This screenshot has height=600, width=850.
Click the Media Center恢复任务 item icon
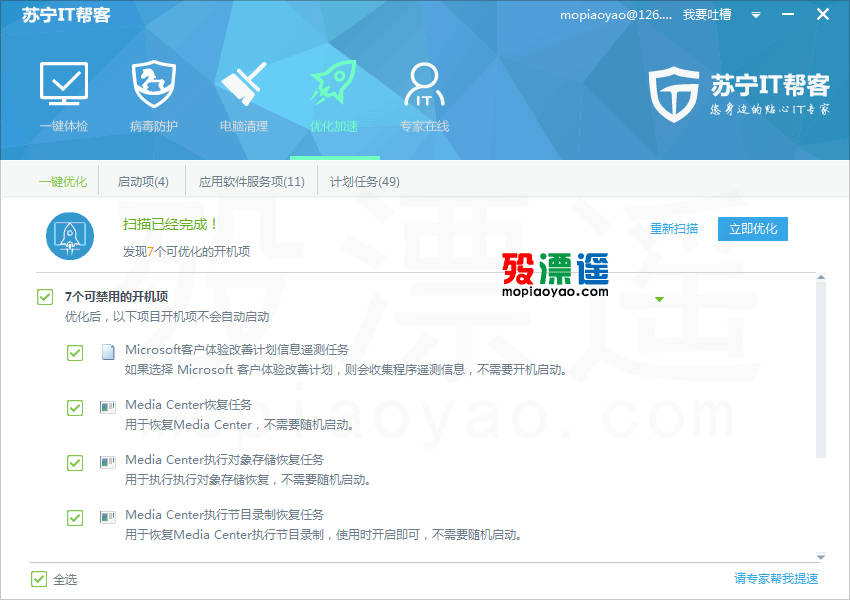[108, 407]
